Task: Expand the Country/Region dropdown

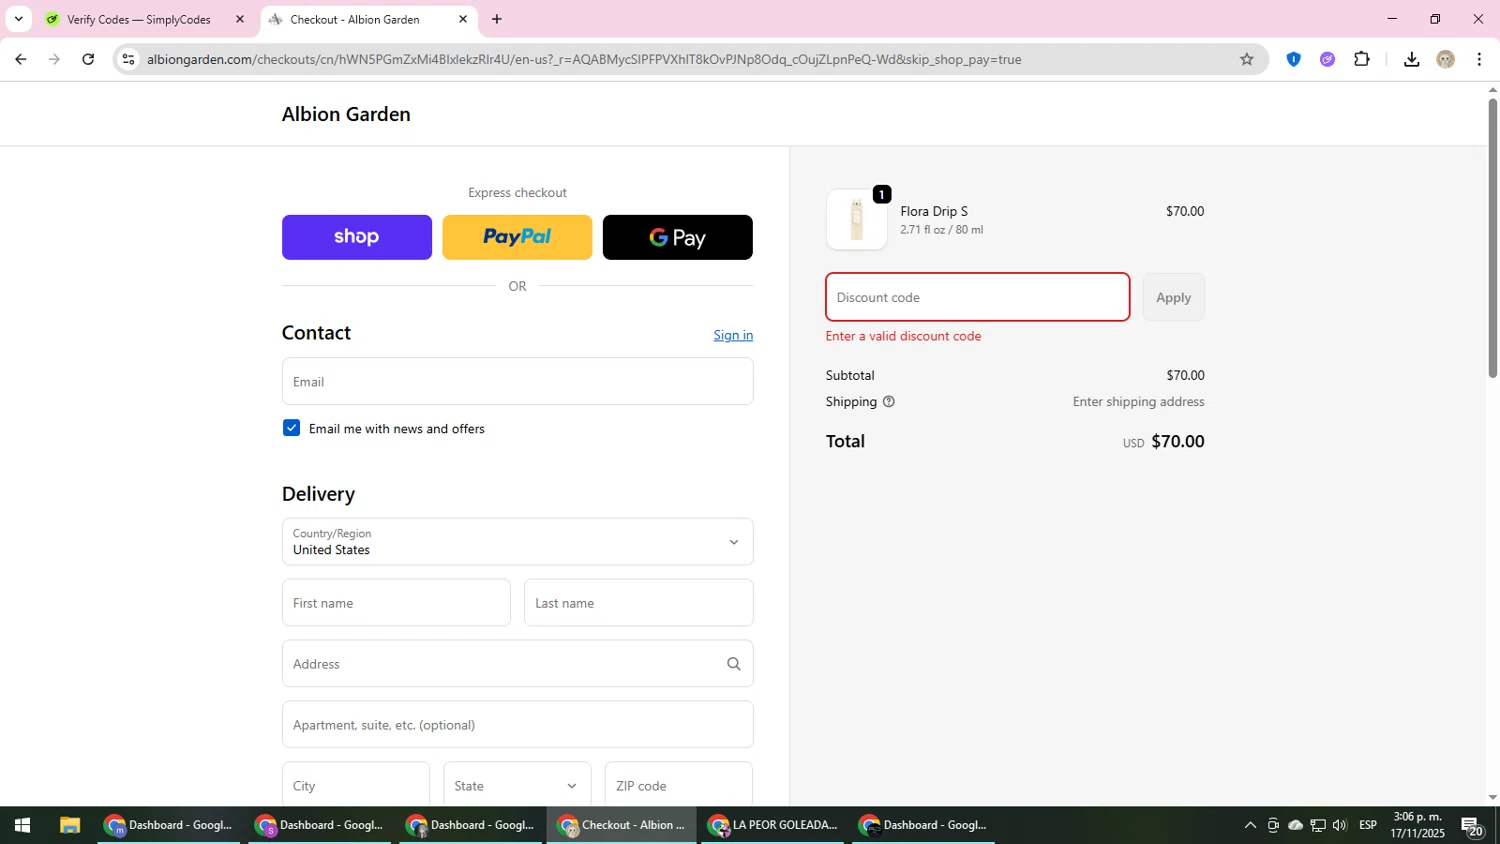Action: tap(517, 542)
